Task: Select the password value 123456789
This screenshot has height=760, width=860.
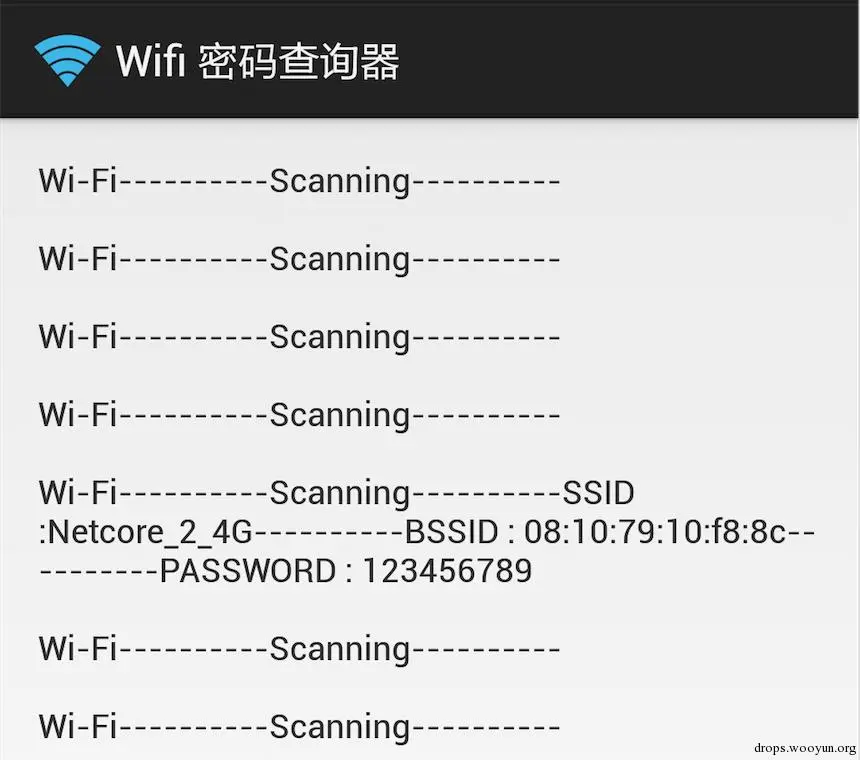Action: tap(447, 571)
